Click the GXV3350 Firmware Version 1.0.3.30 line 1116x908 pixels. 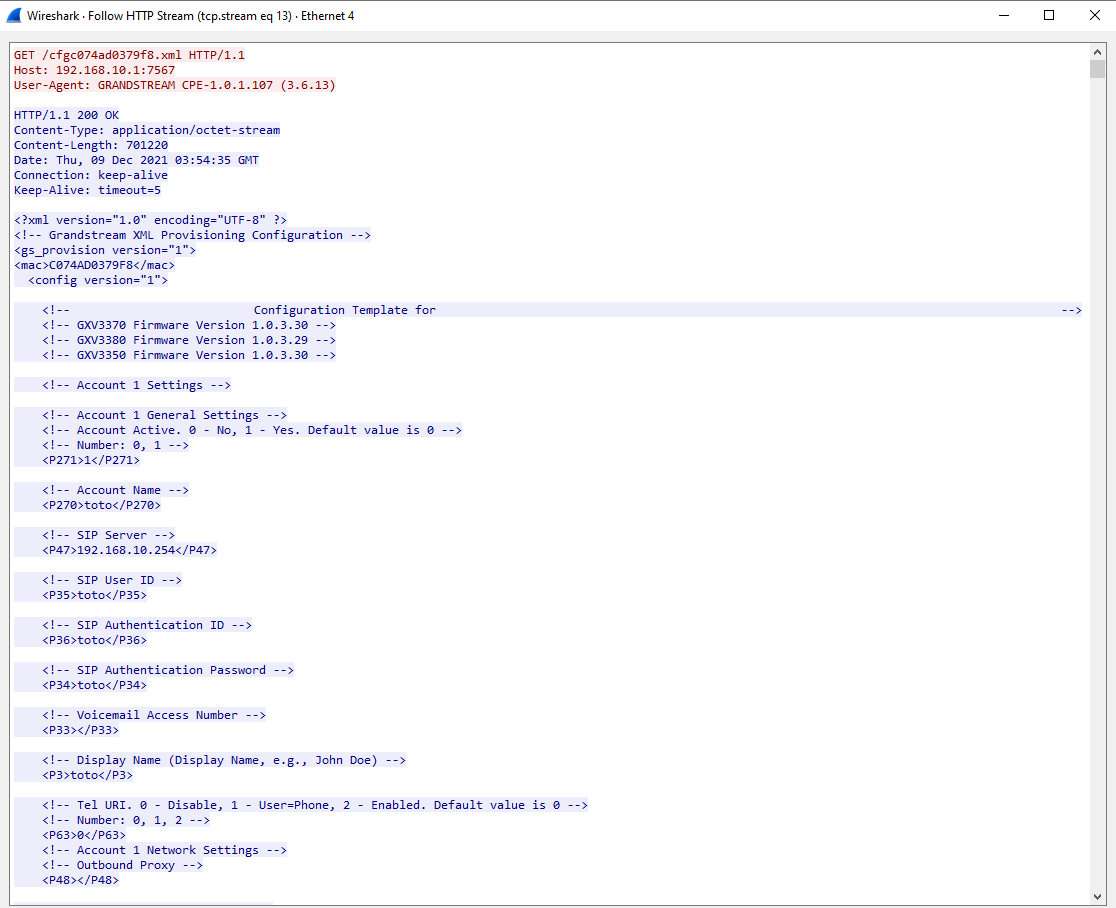click(x=189, y=354)
